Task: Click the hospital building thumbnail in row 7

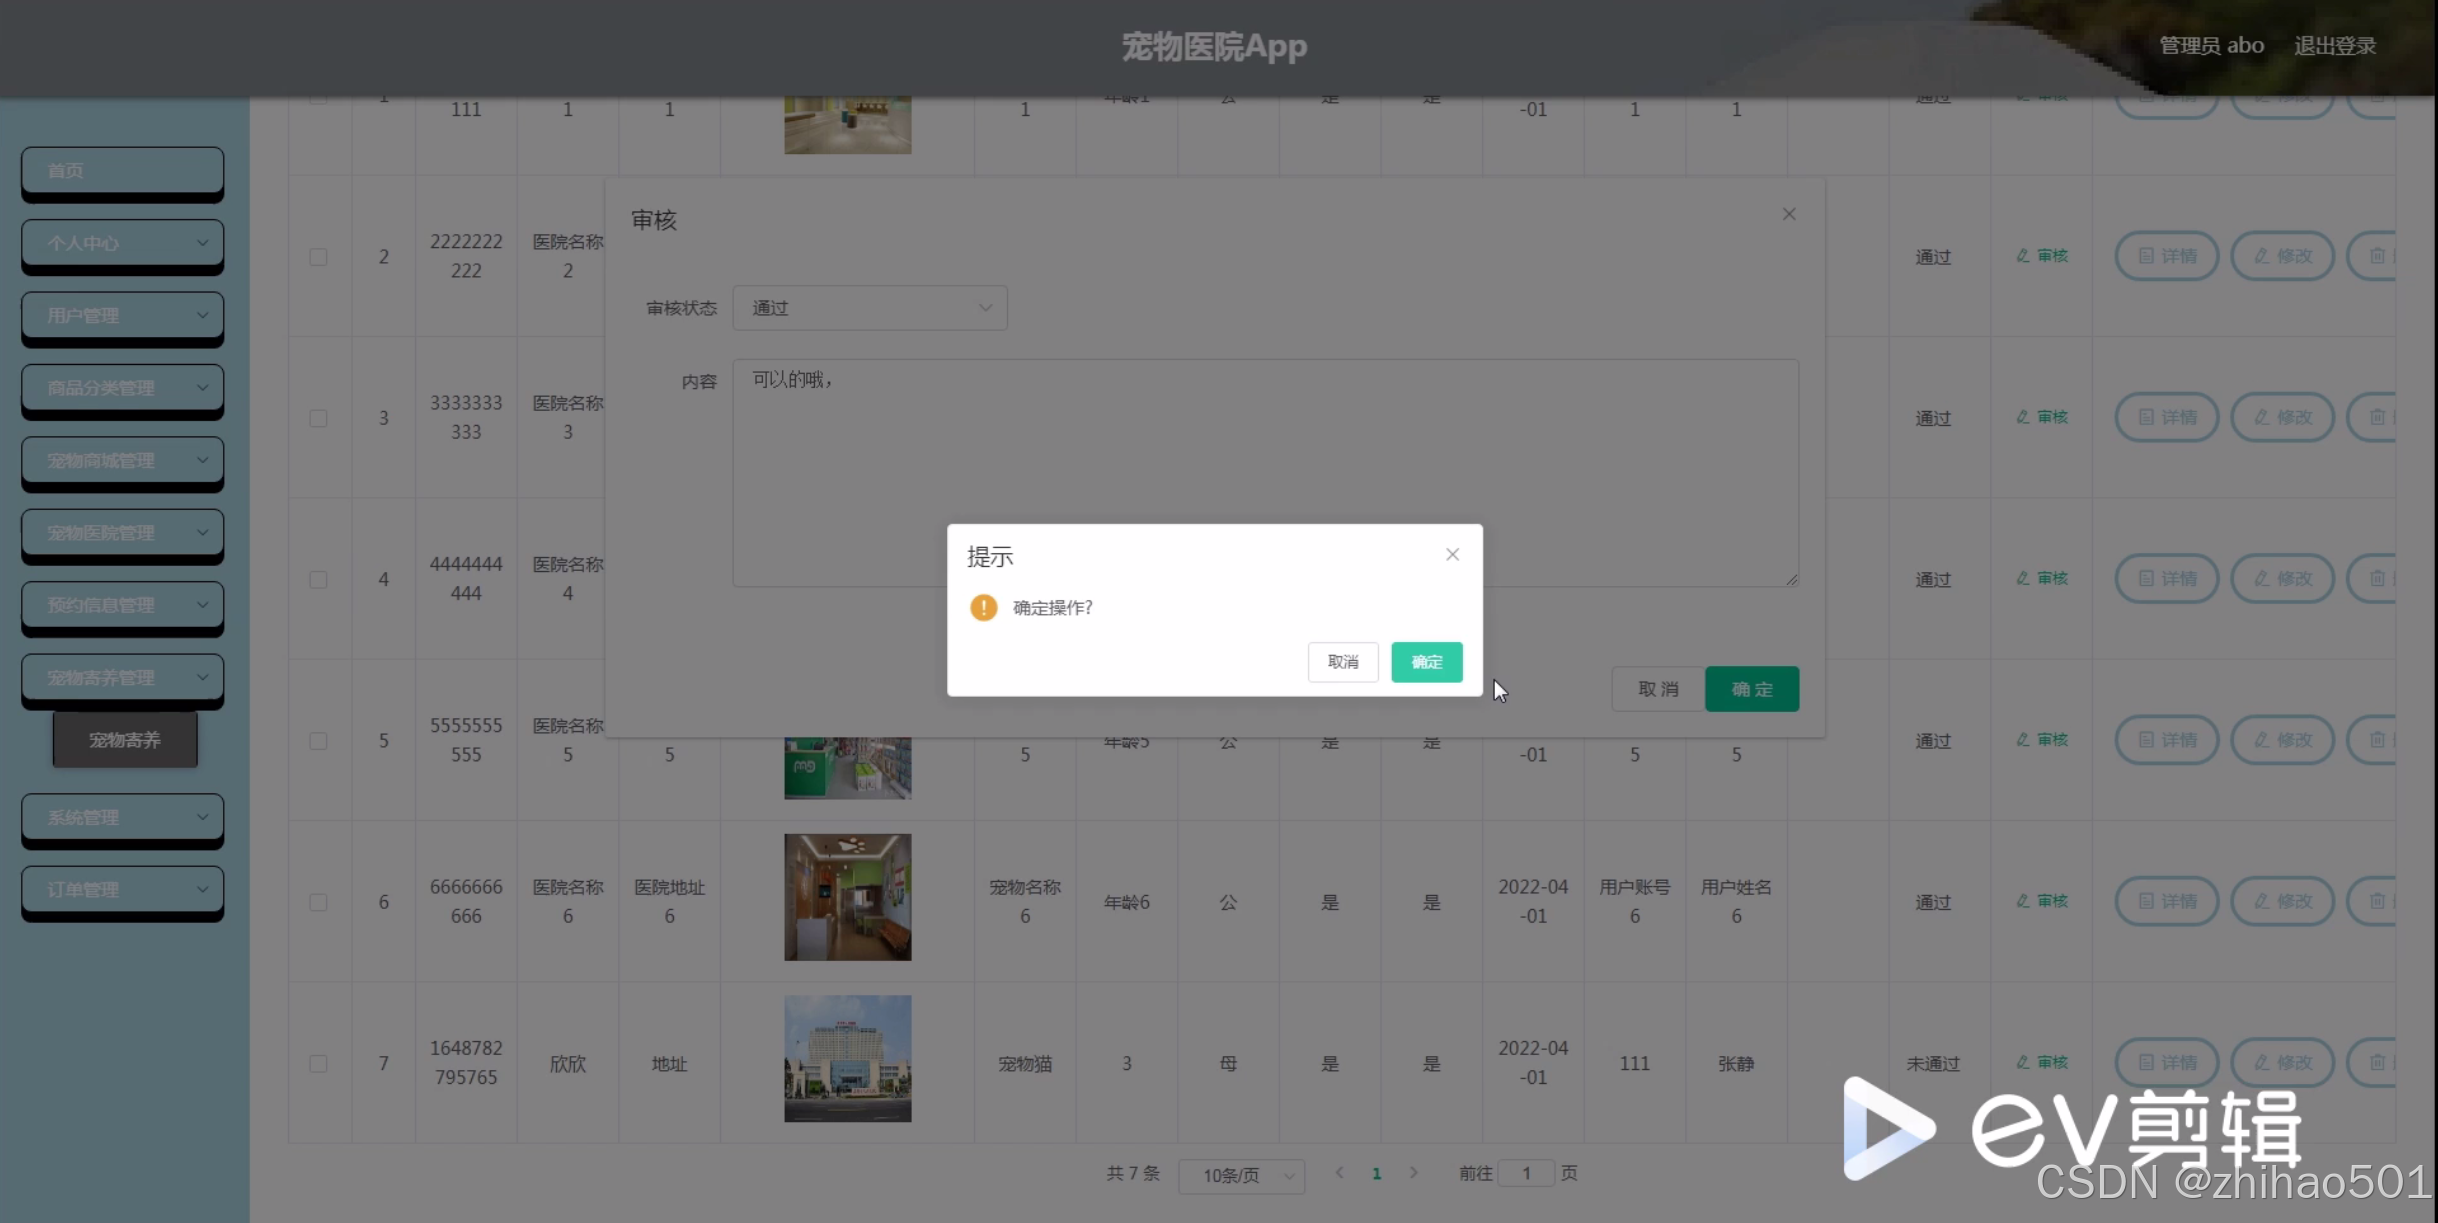Action: coord(847,1058)
